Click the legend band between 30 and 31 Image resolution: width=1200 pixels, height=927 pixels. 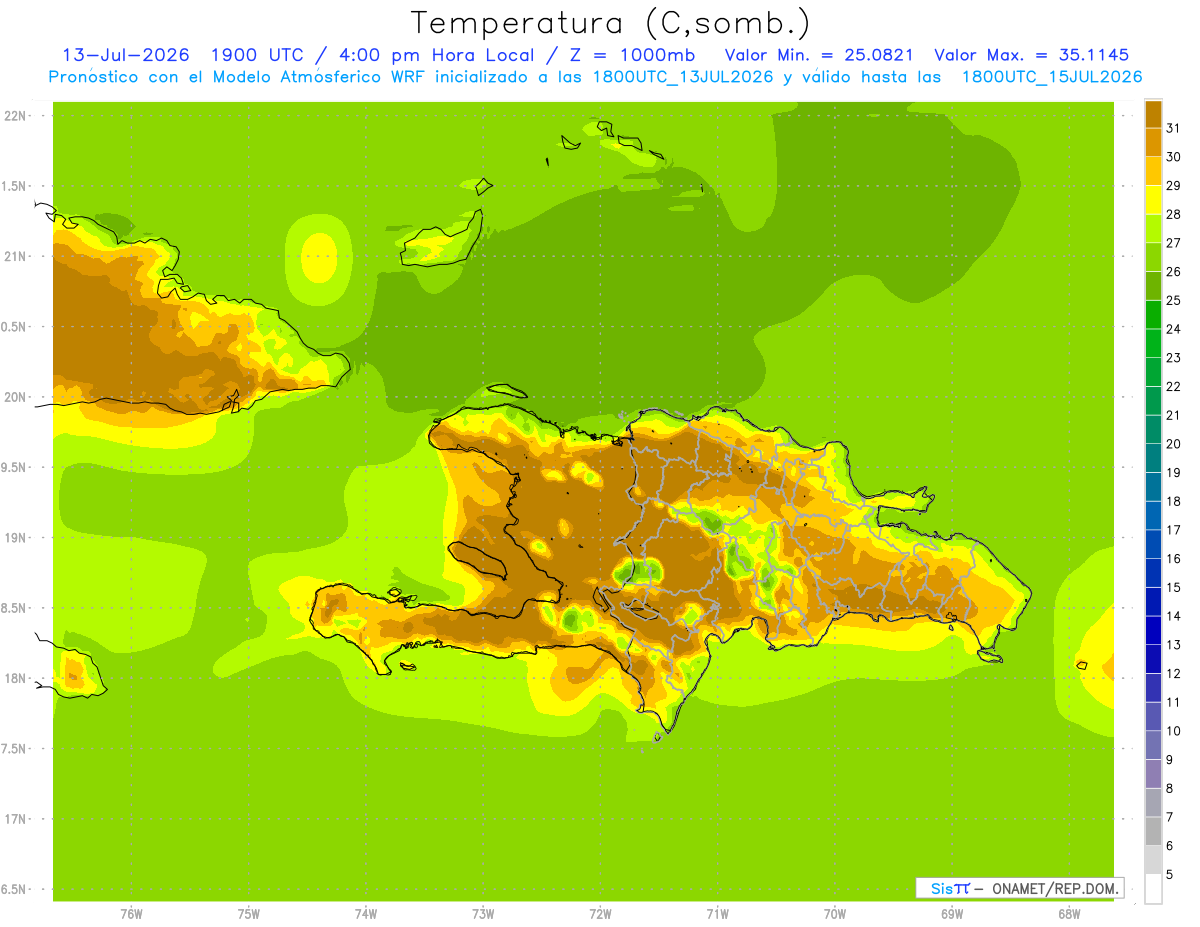[1153, 143]
